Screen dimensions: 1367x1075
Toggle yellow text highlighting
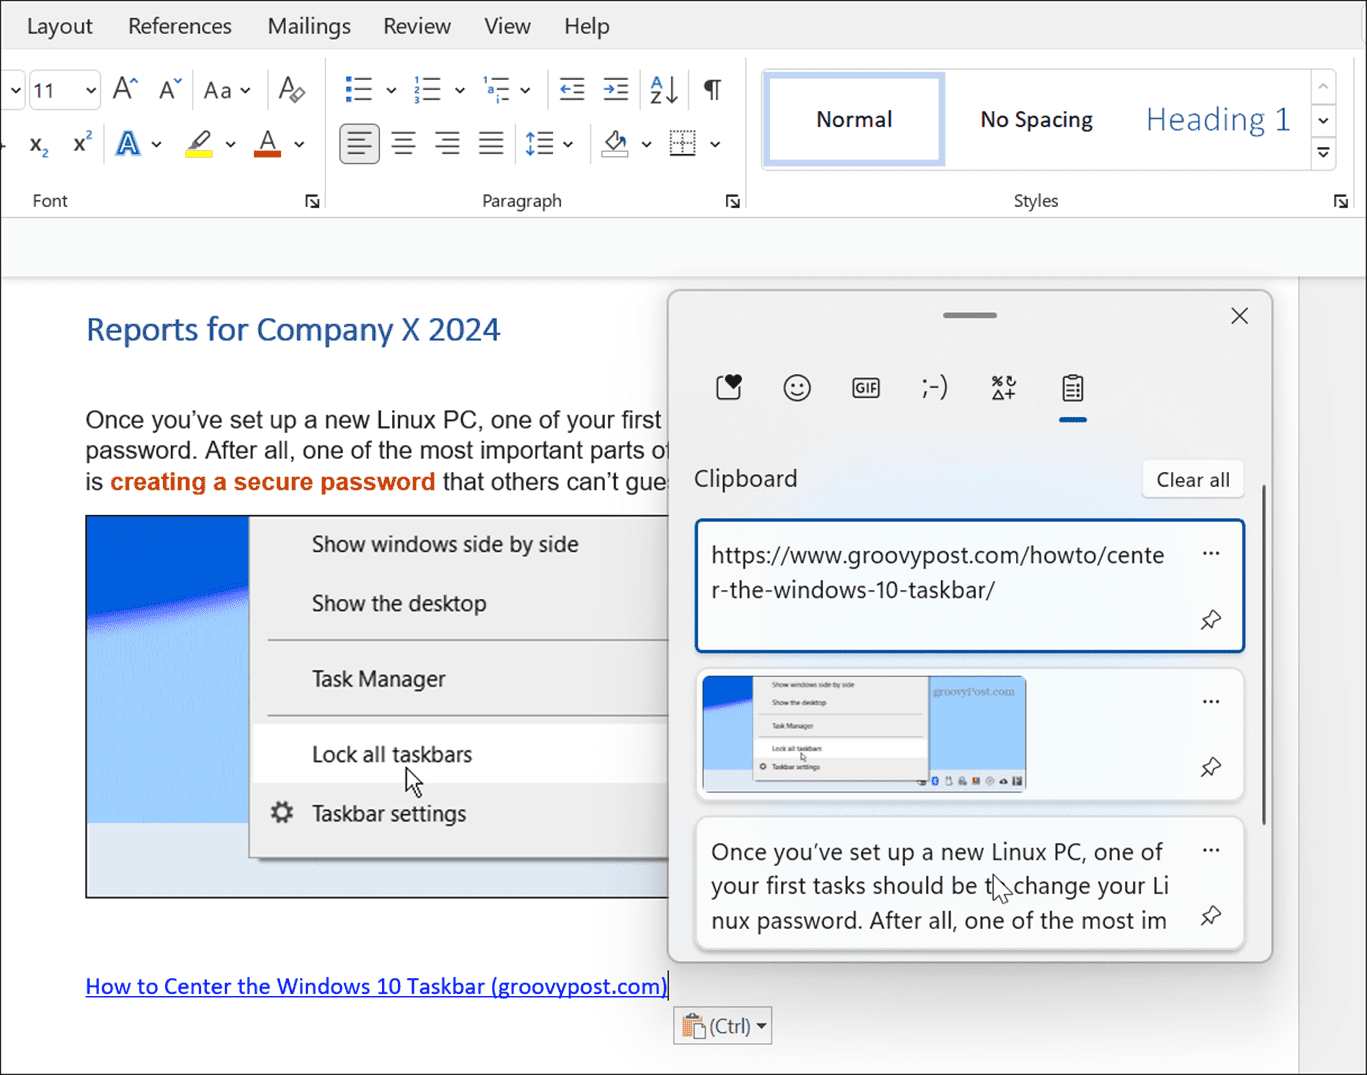199,143
